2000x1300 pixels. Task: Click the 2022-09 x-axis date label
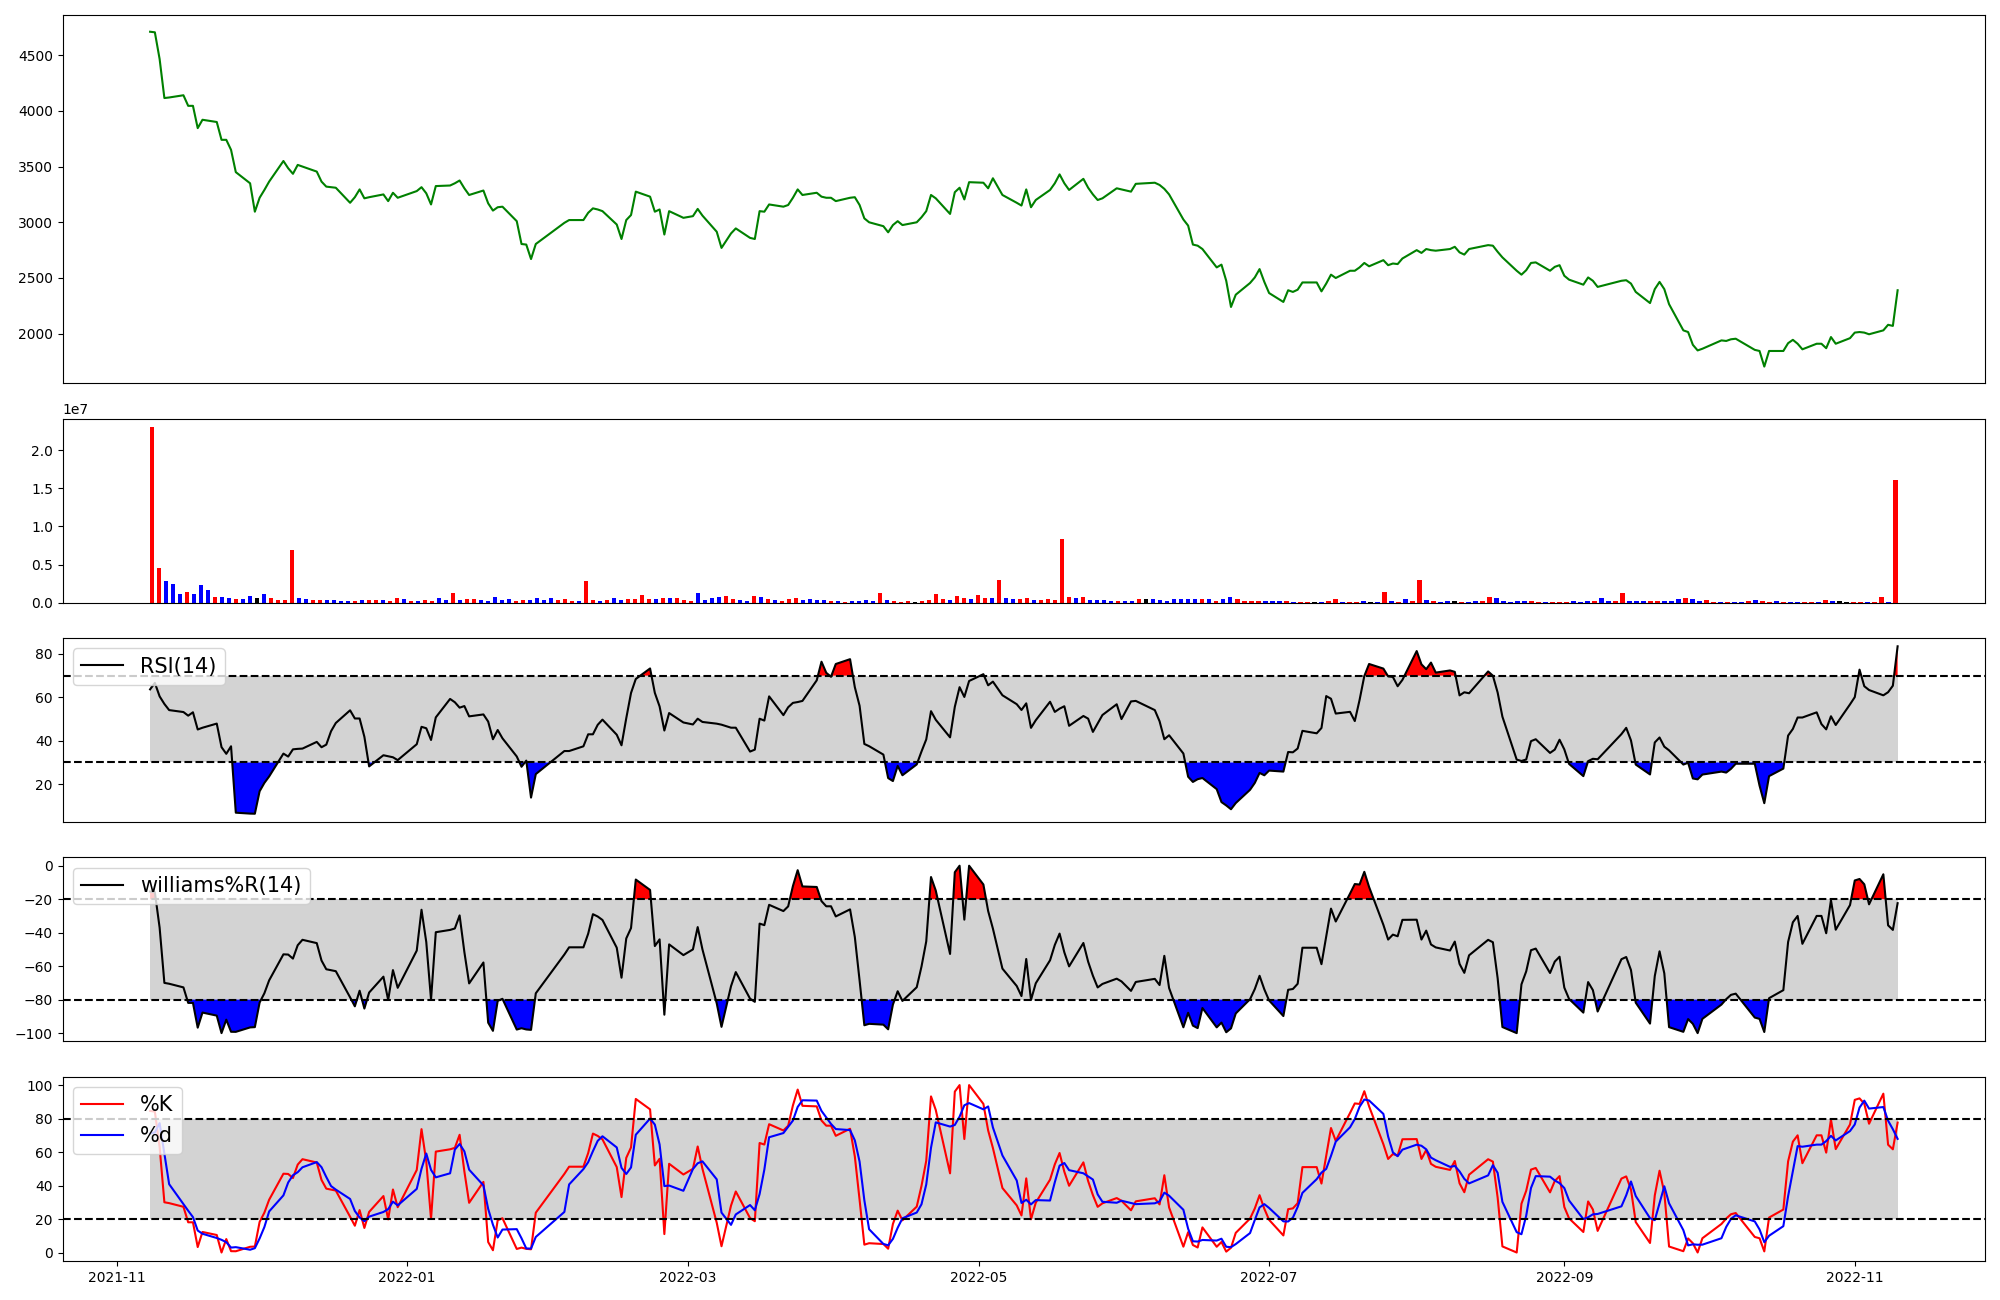tap(1564, 1277)
